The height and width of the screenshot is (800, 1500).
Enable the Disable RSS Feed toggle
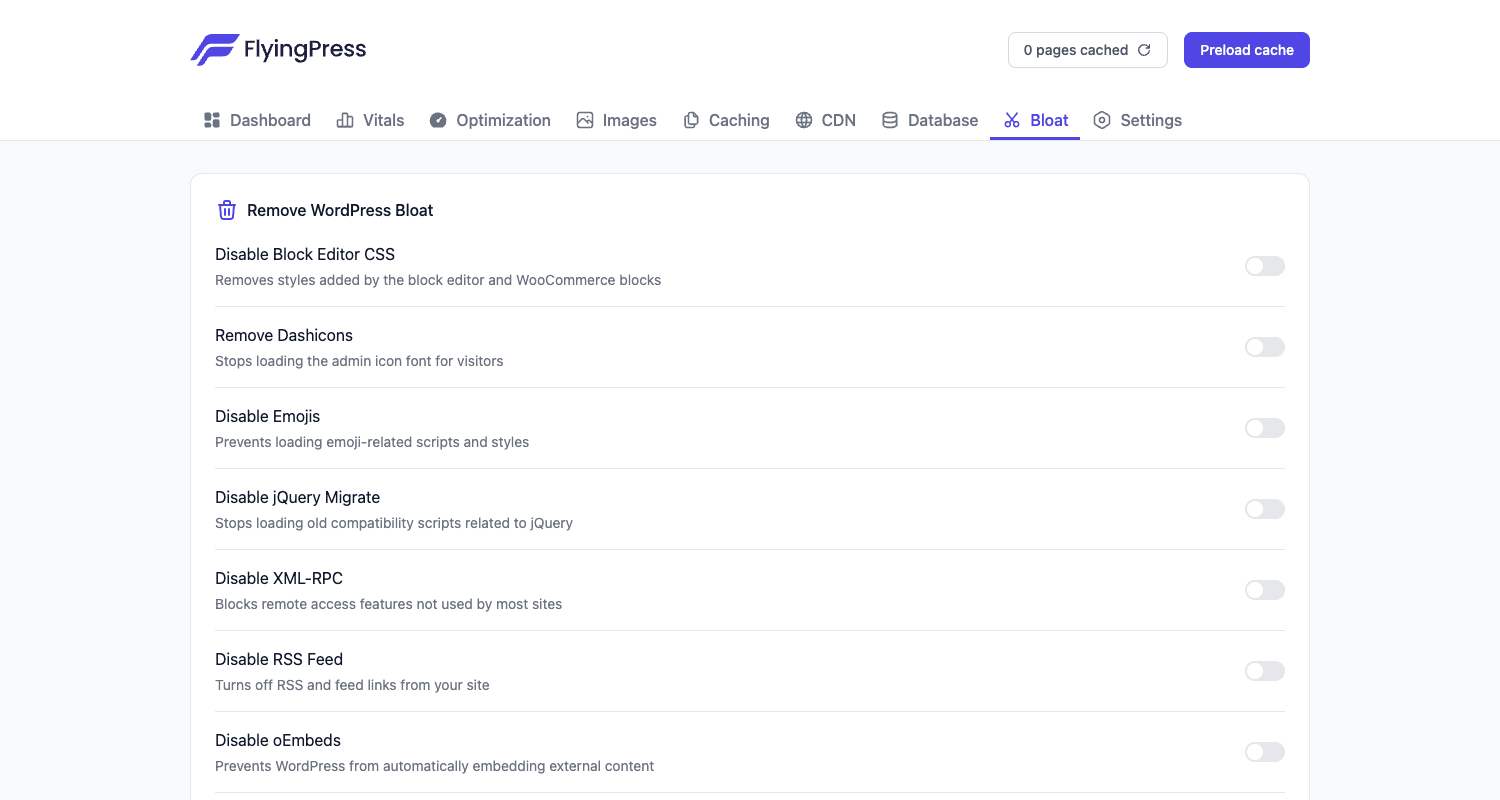[x=1264, y=671]
